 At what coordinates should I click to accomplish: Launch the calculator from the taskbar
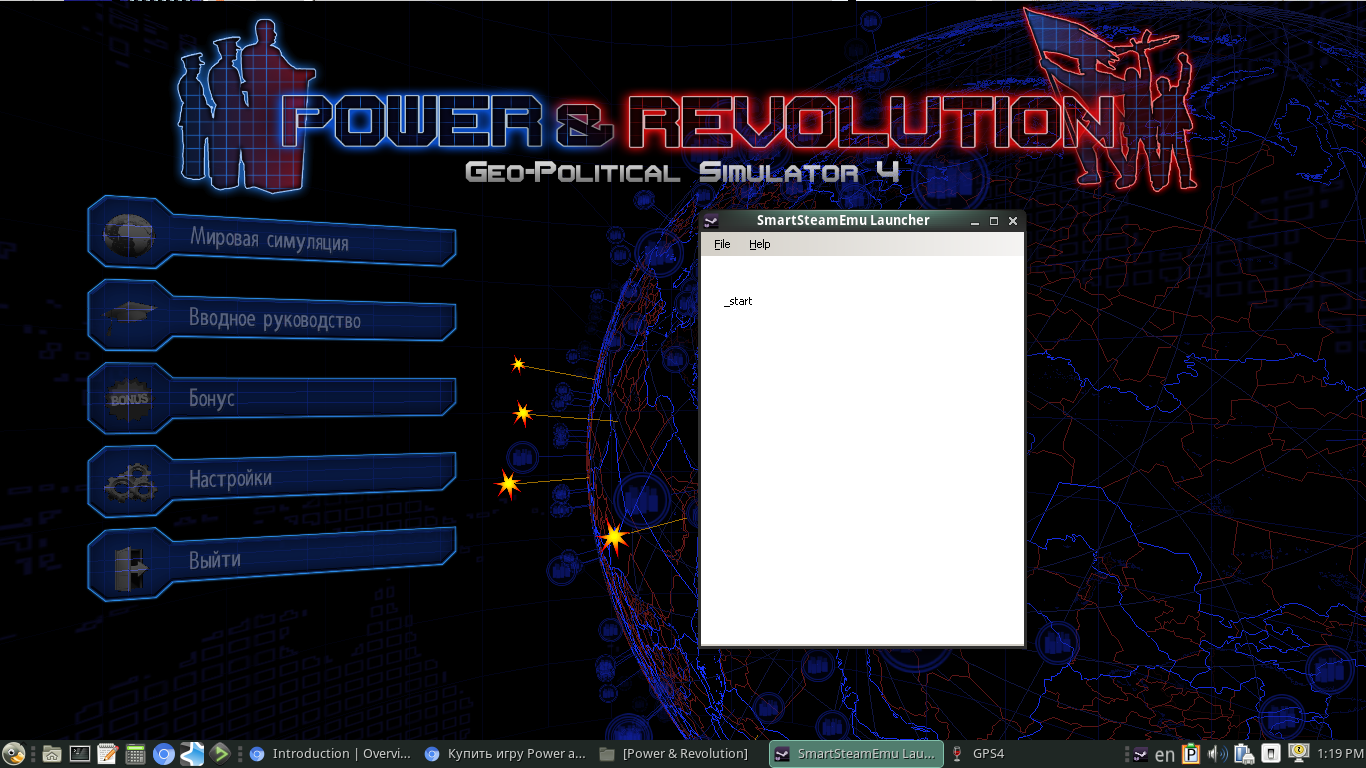(x=136, y=754)
